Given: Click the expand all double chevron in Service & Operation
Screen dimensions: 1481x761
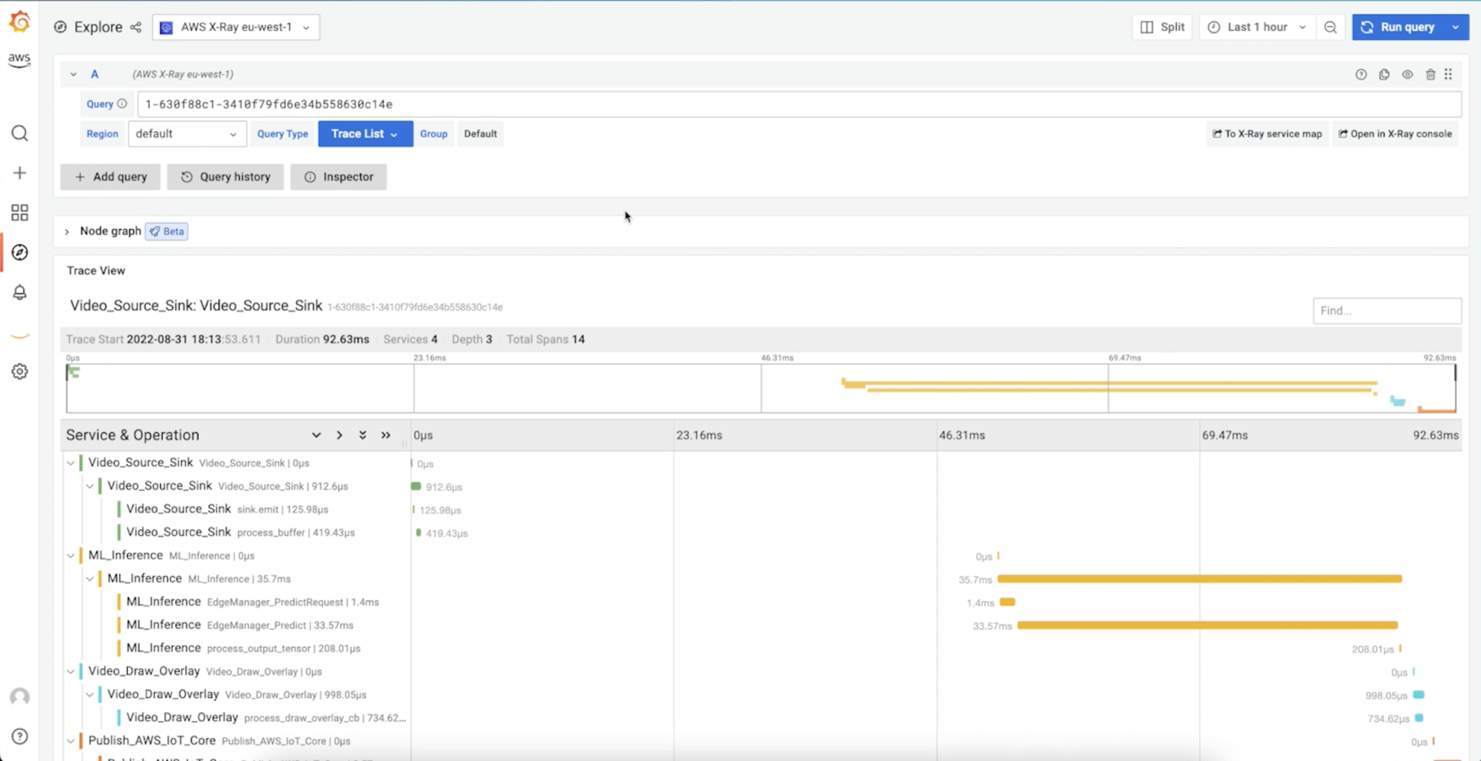Looking at the screenshot, I should click(363, 435).
